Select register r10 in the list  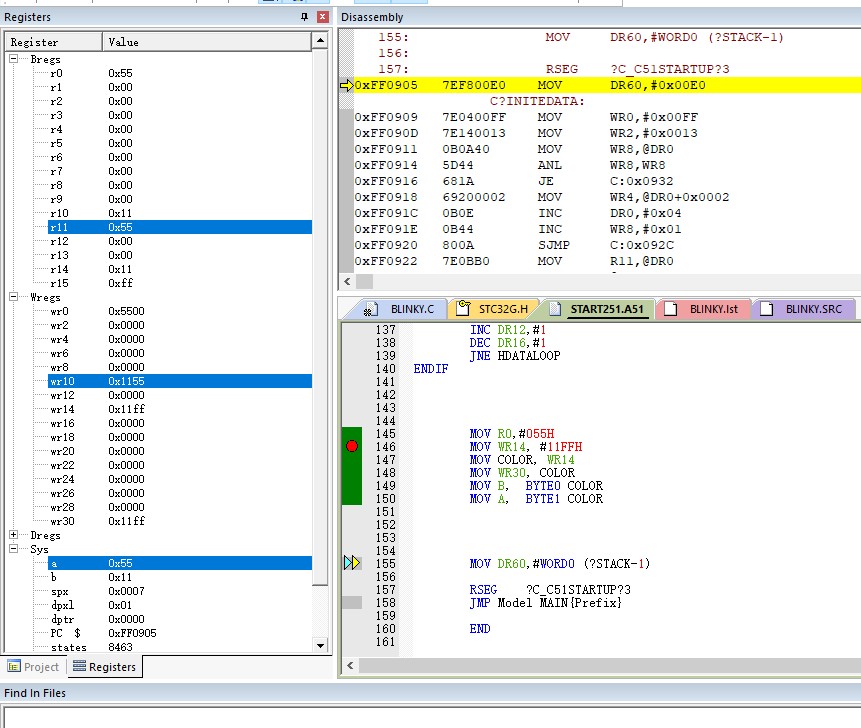pos(59,213)
